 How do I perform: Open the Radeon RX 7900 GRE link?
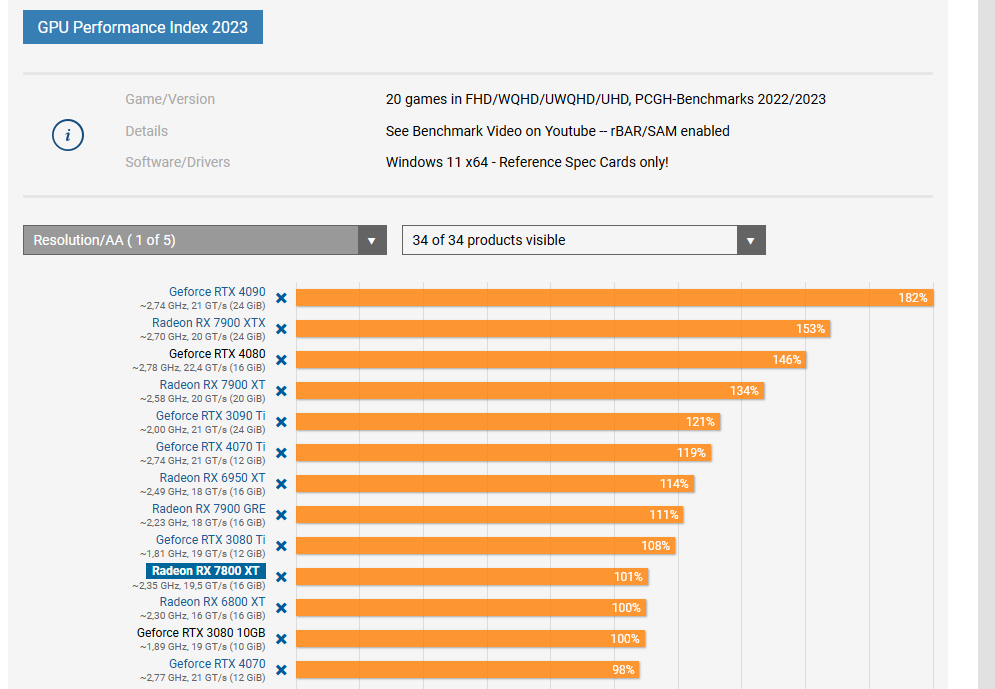pos(209,509)
